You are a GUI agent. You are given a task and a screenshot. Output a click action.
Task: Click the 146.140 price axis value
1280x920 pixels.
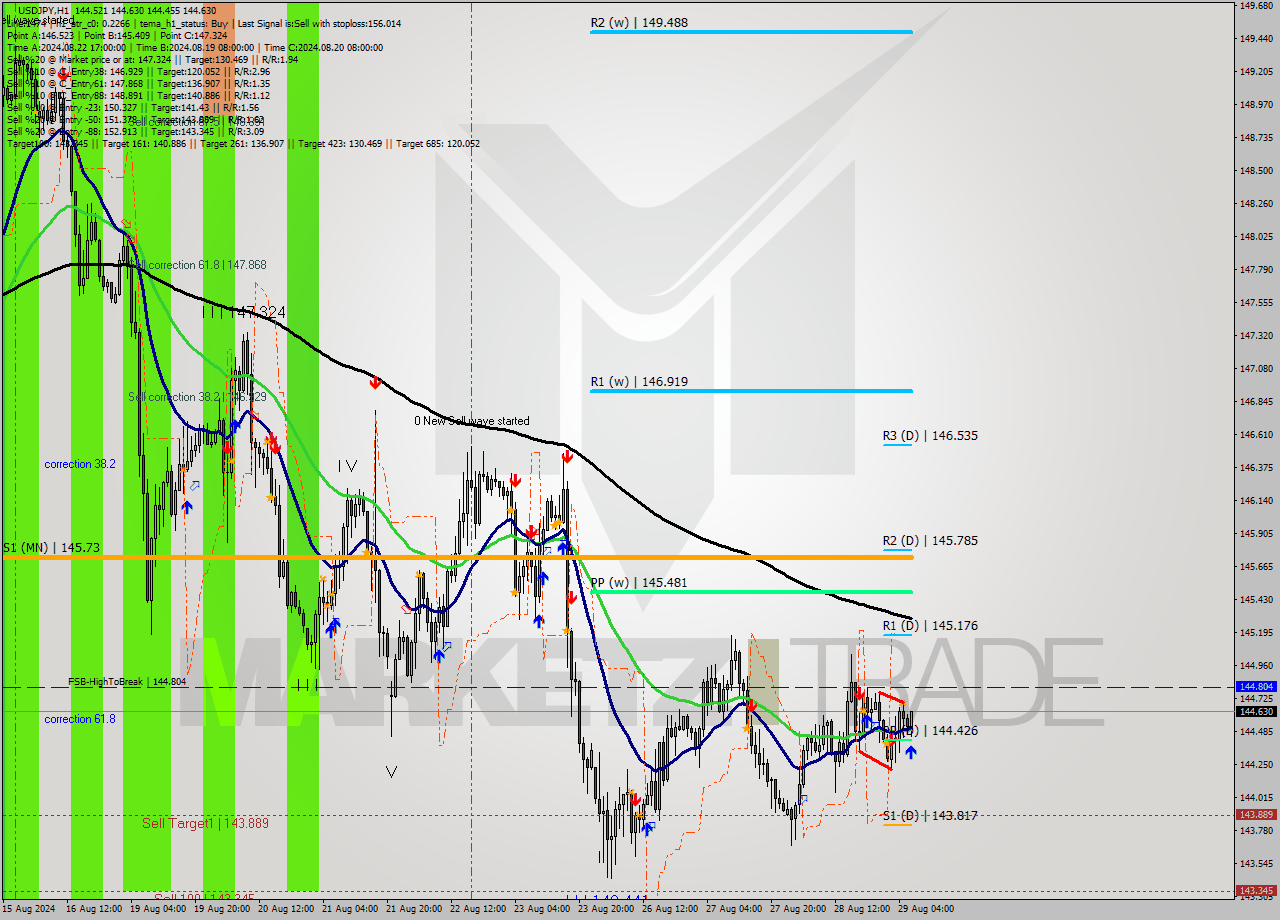1256,500
